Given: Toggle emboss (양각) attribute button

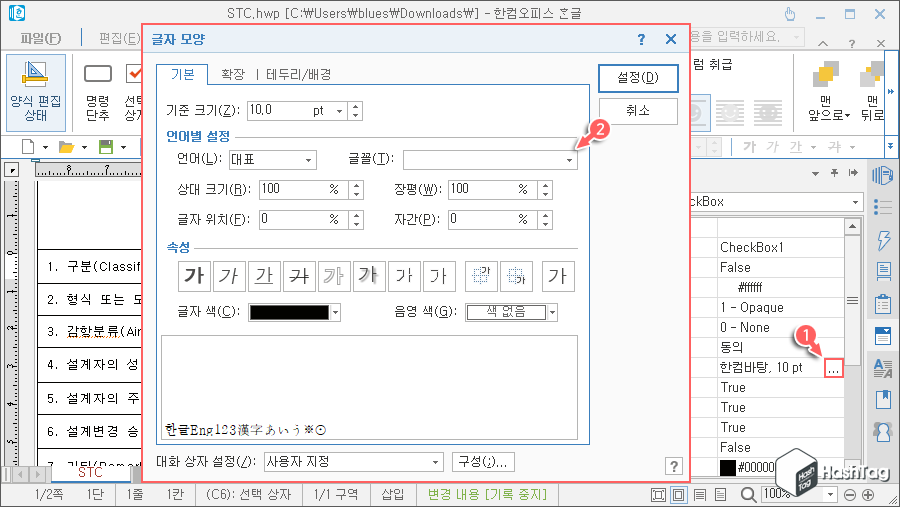Looking at the screenshot, I should click(404, 276).
